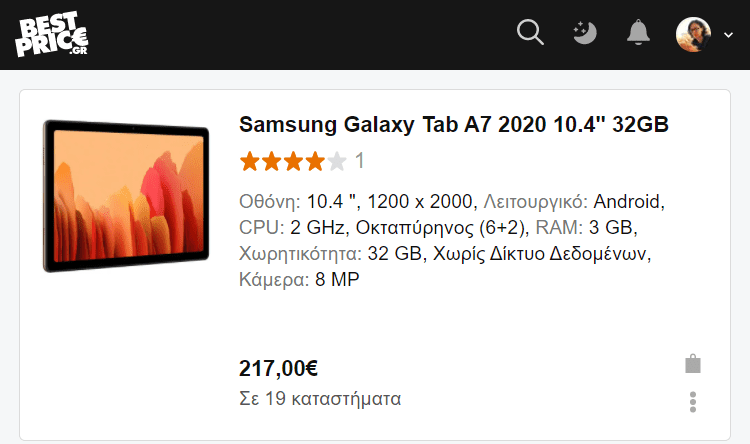Toggle night mode with the moon icon
This screenshot has height=444, width=750.
tap(585, 33)
